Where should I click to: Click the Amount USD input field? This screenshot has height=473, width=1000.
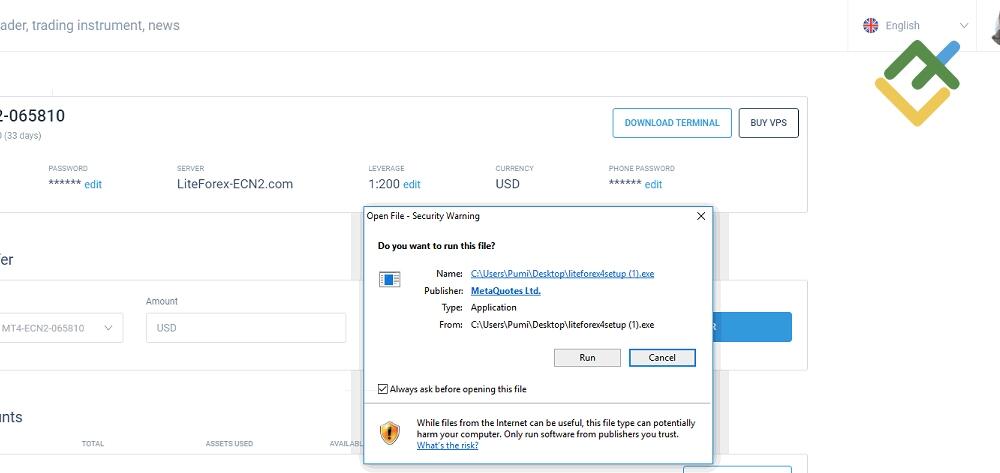coord(246,328)
